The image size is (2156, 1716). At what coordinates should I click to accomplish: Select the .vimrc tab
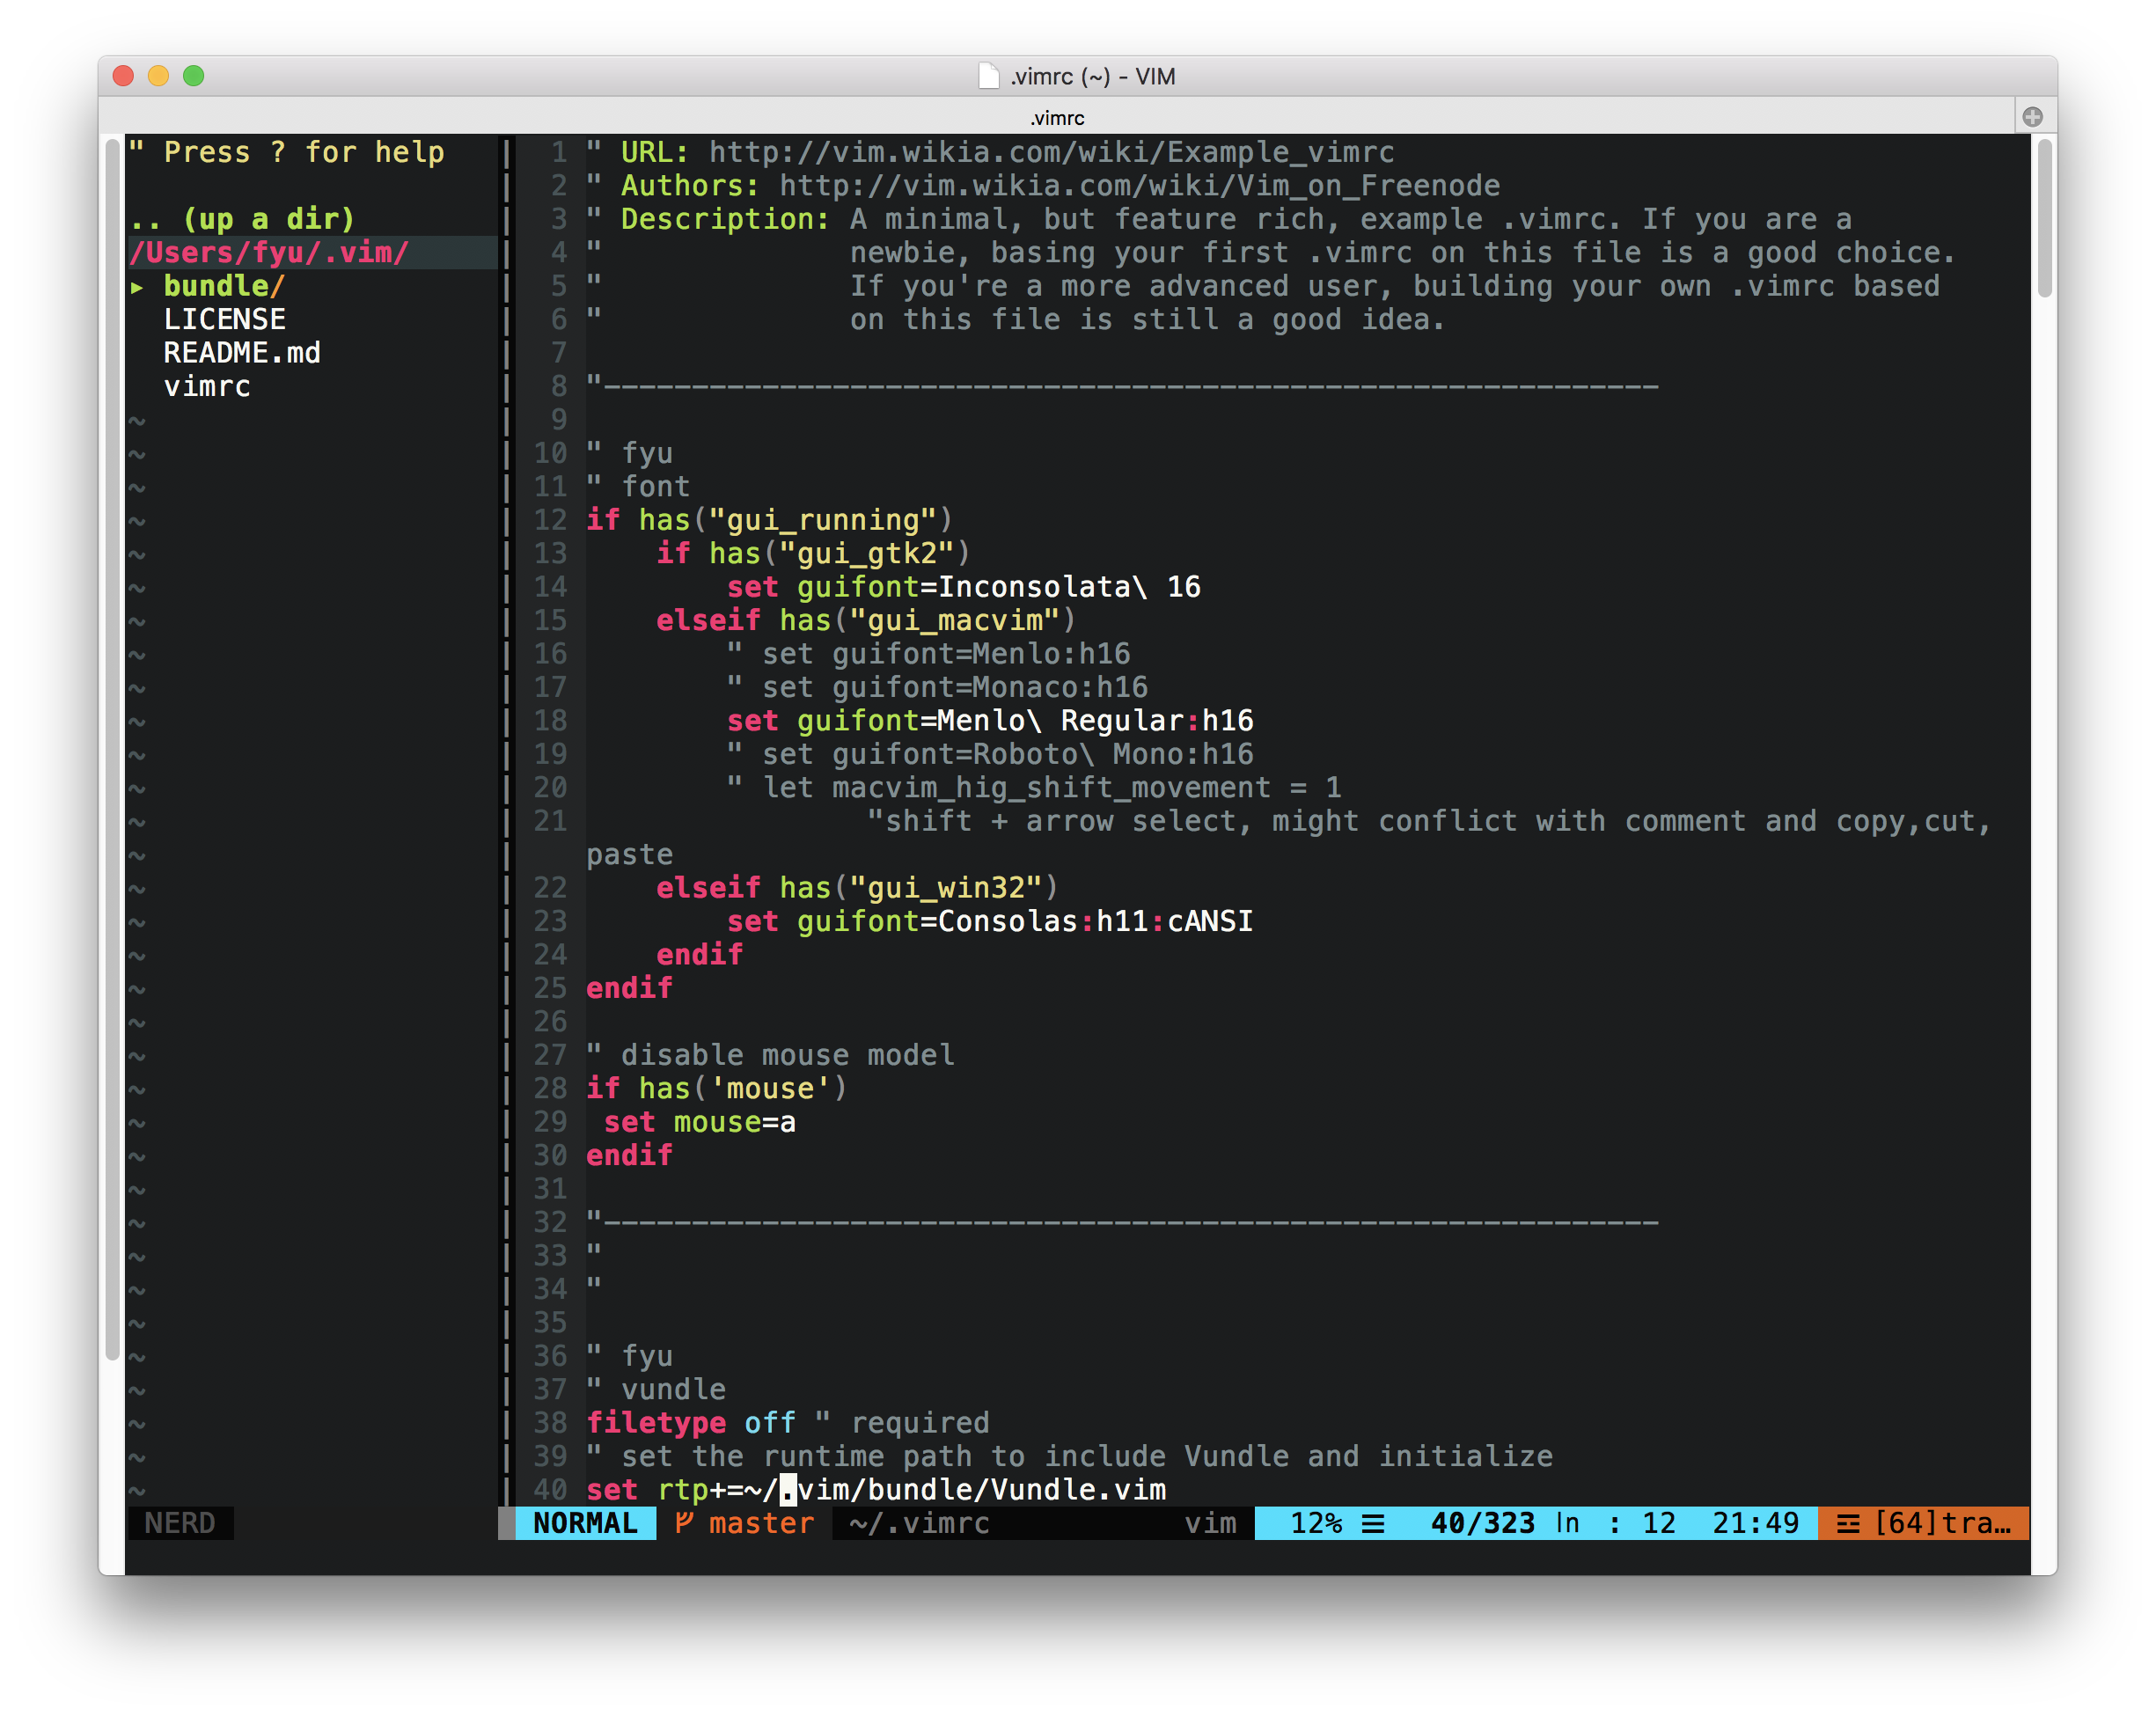pos(1056,118)
